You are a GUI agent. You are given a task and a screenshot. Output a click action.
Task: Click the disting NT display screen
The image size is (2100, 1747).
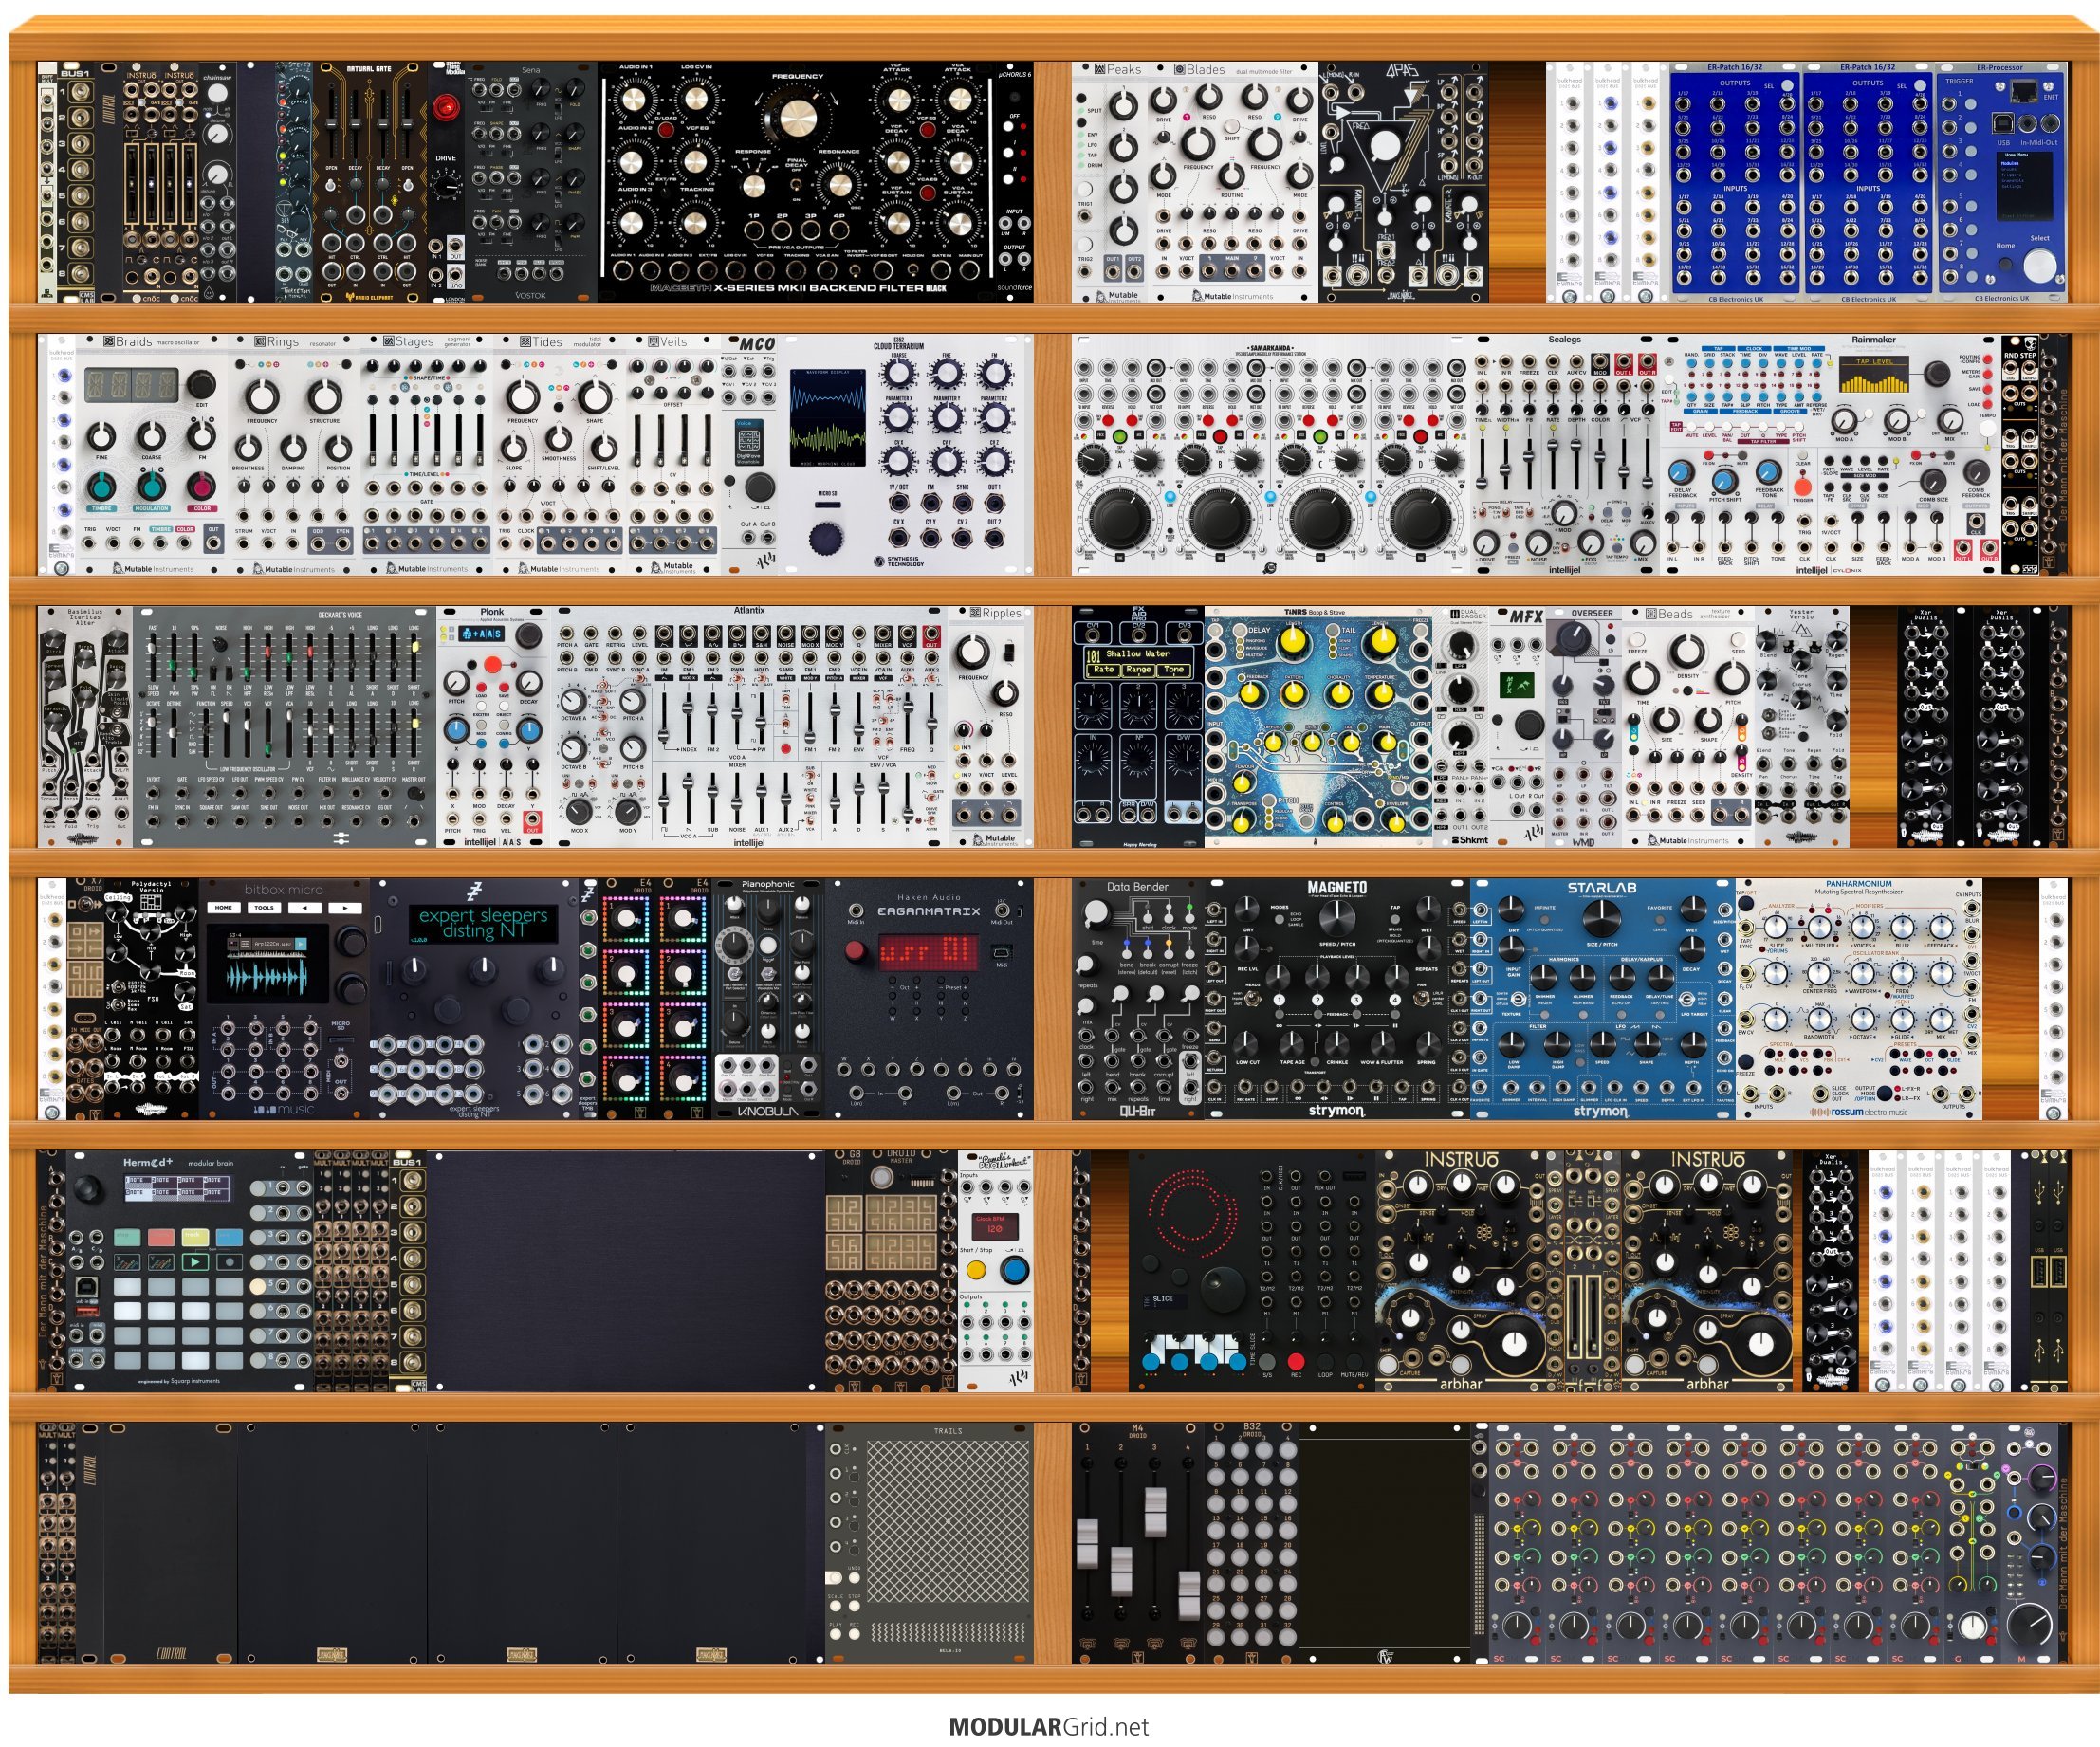483,924
